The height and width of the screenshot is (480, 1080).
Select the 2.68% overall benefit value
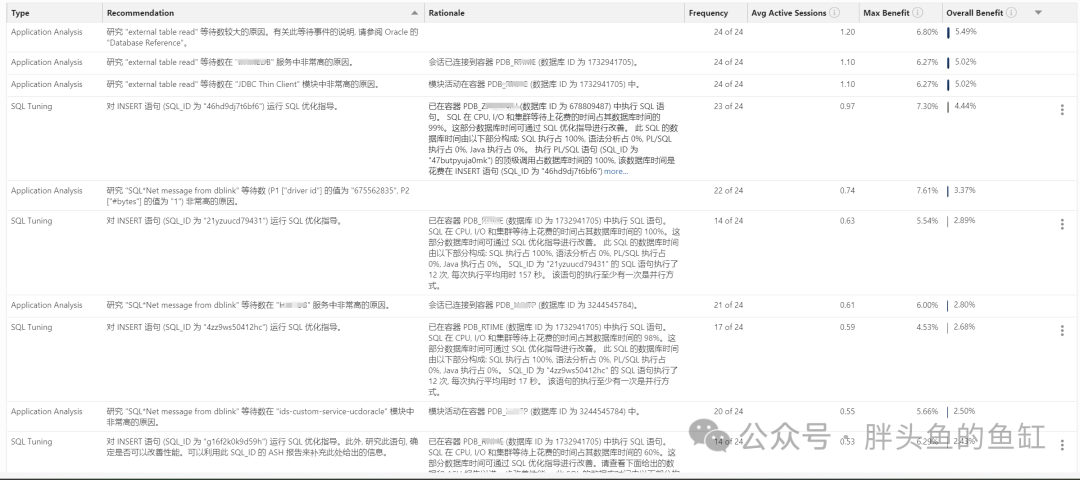966,327
